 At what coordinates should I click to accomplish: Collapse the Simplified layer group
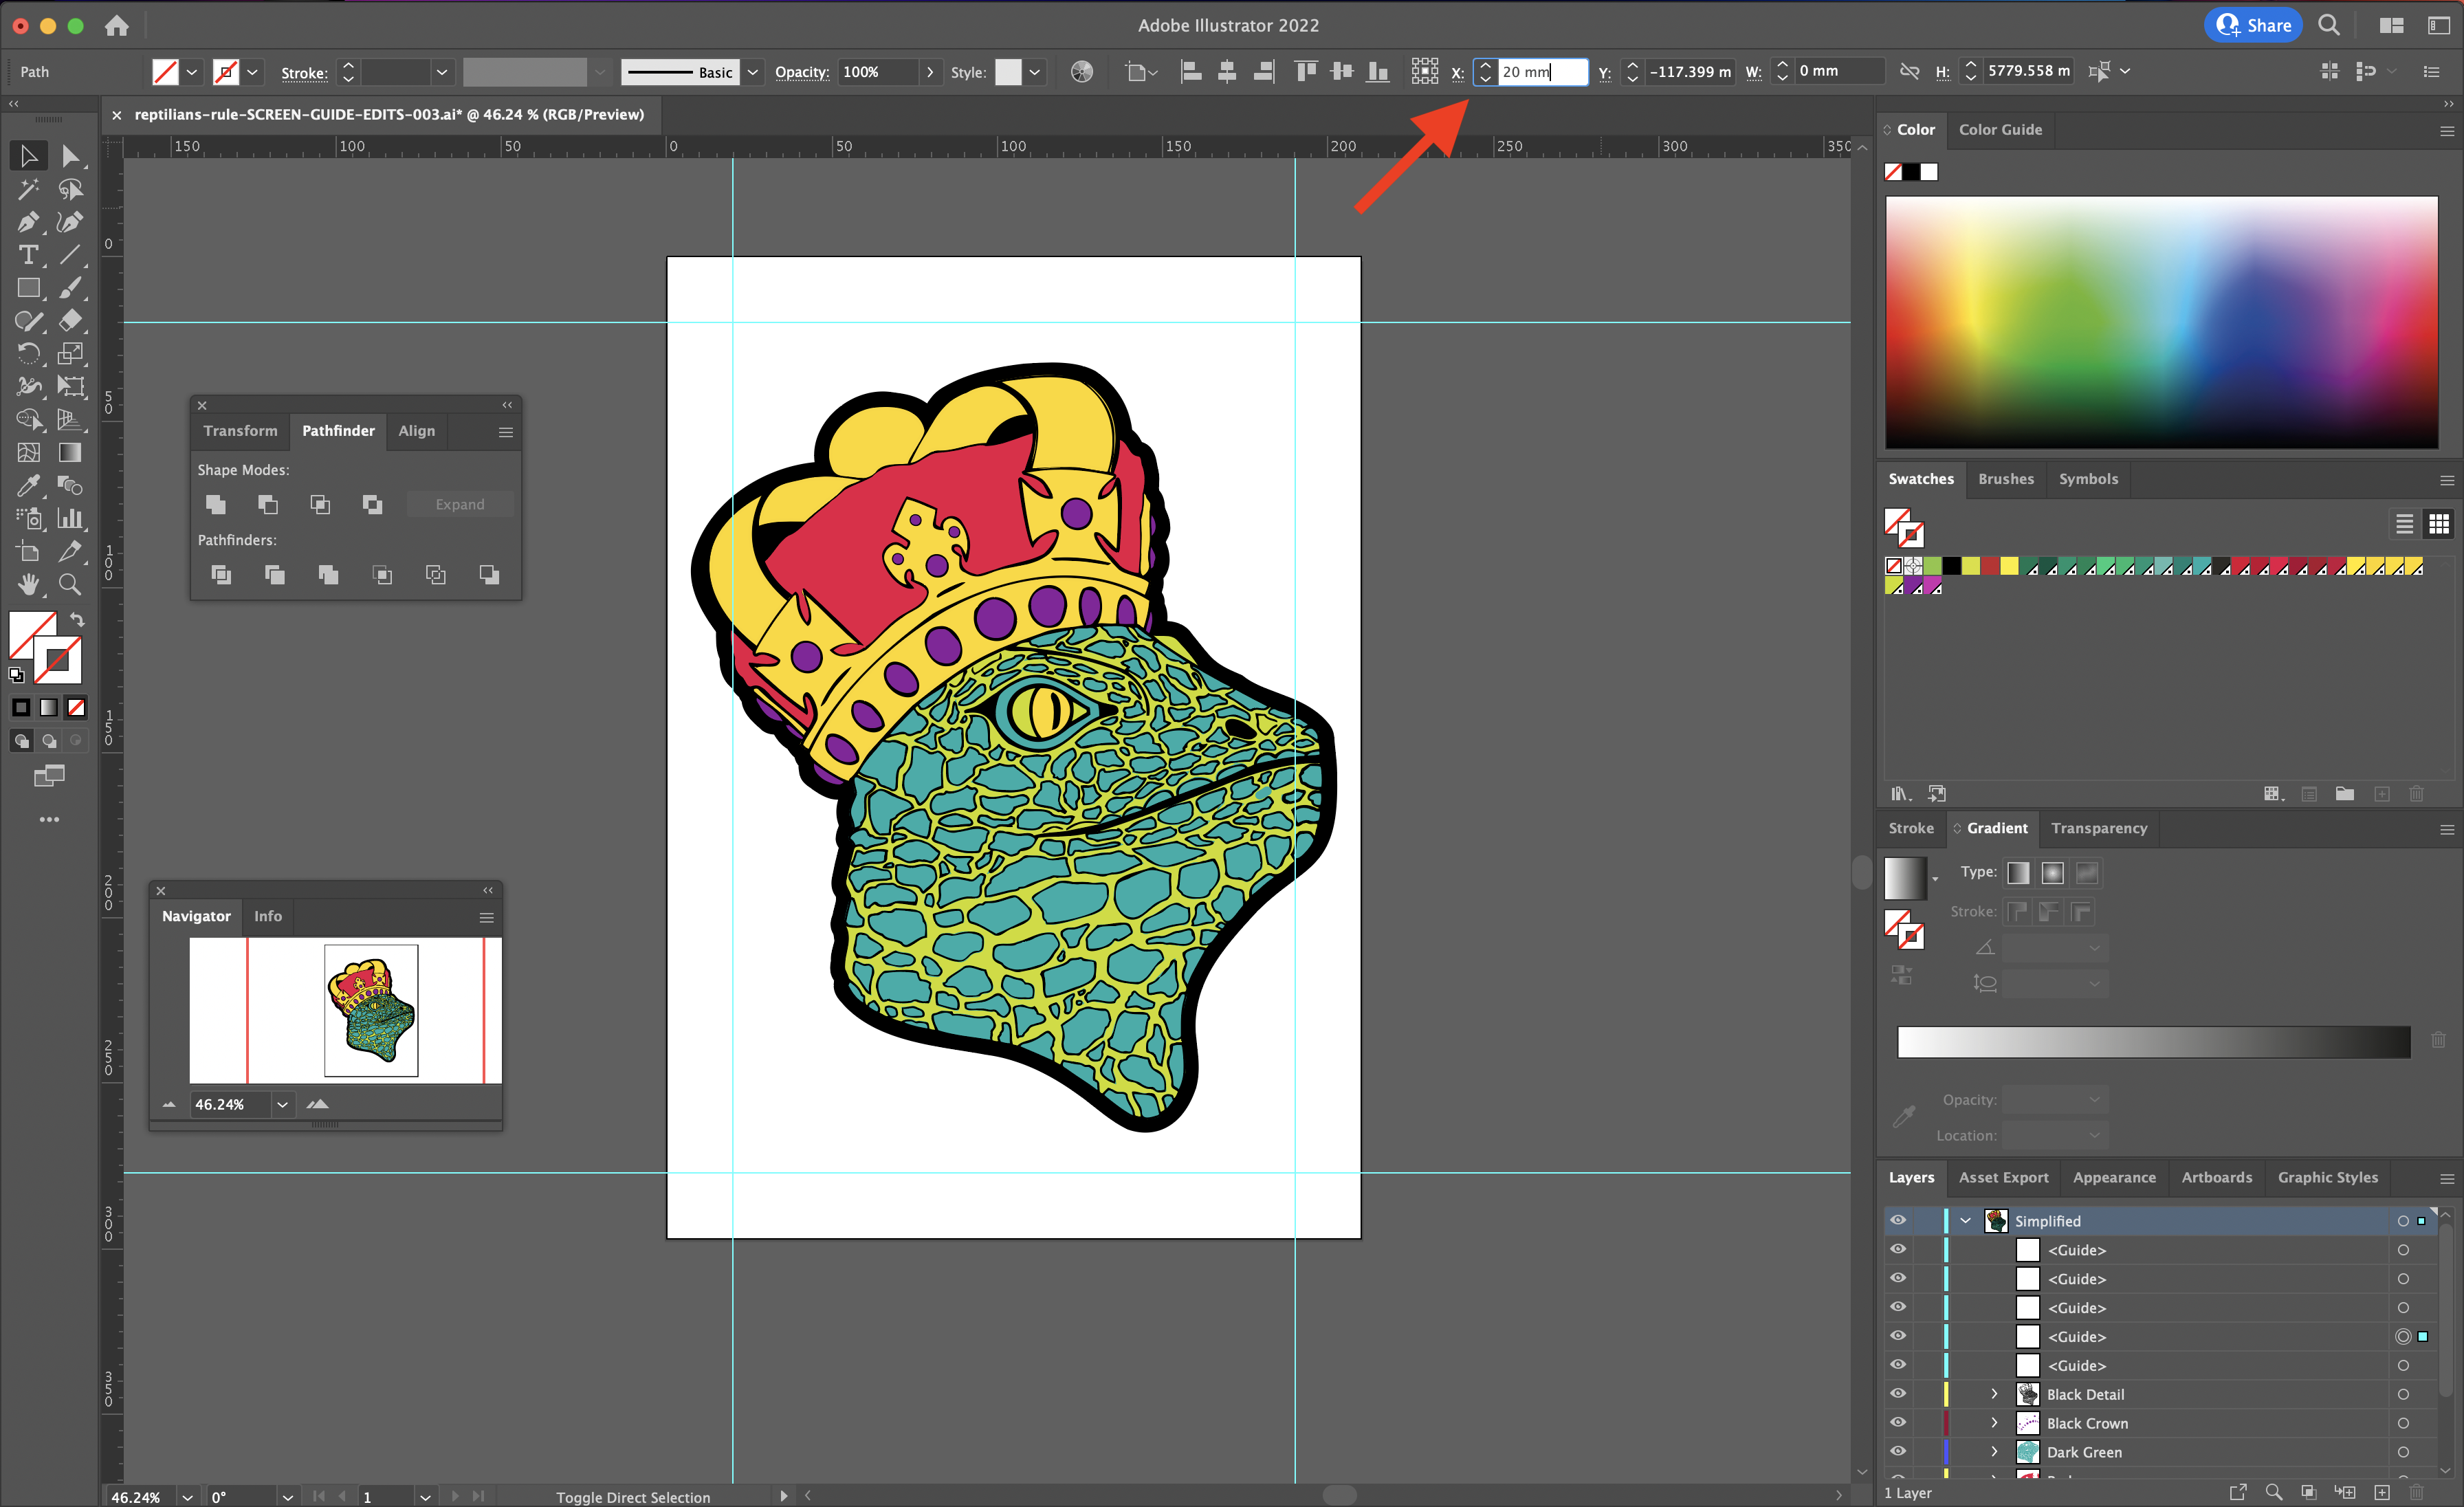(1965, 1220)
